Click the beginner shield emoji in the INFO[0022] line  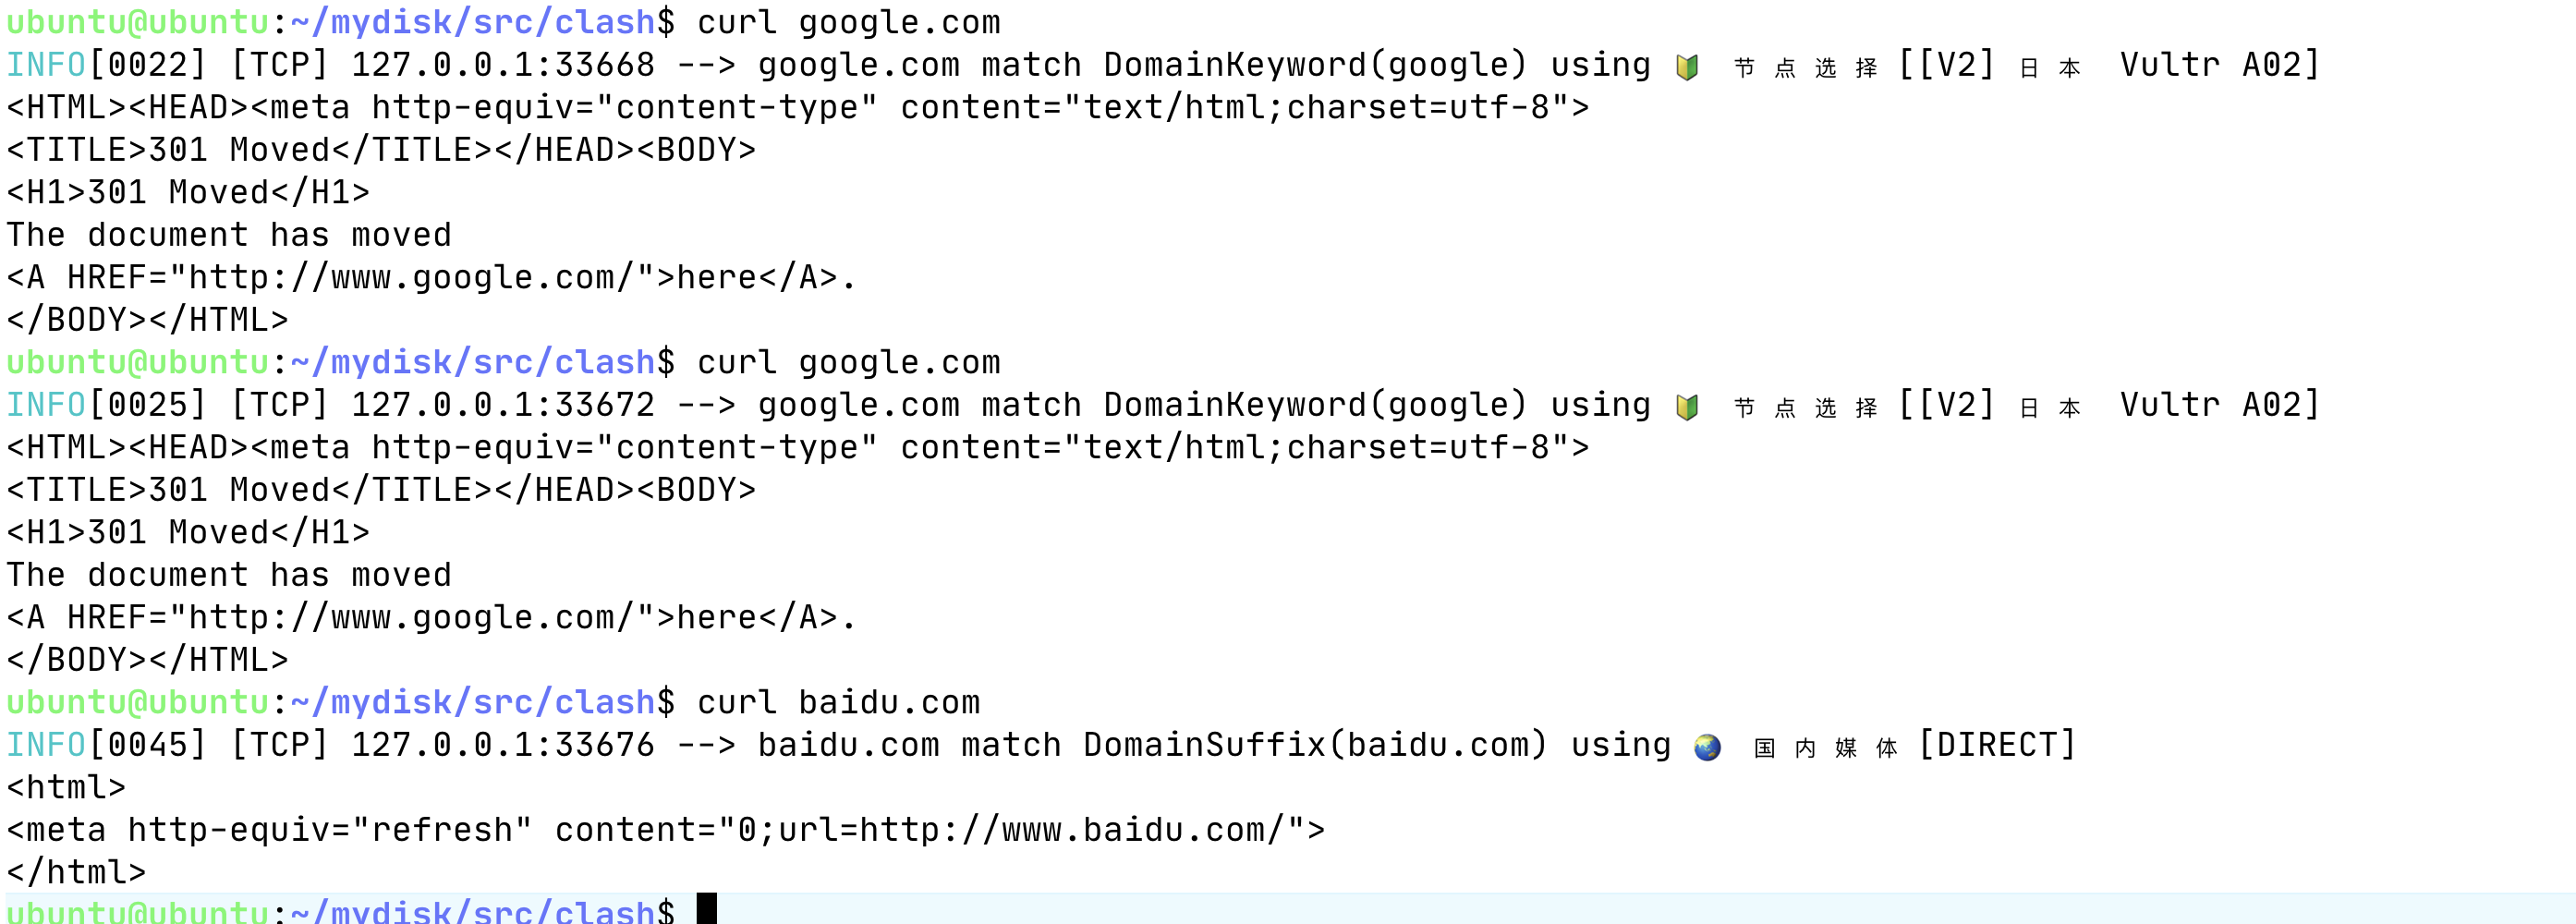(1687, 67)
